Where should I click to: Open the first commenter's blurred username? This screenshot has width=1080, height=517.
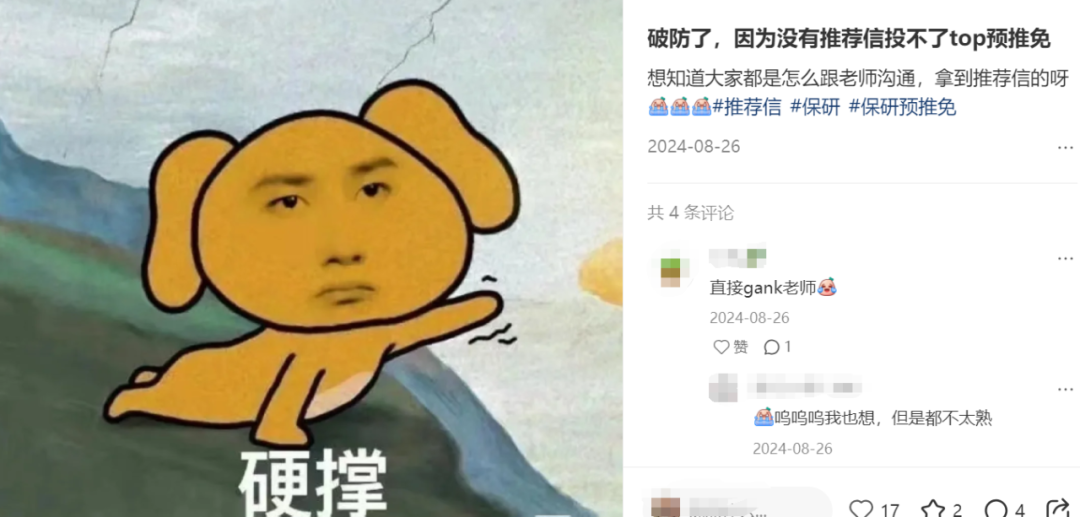(x=738, y=257)
